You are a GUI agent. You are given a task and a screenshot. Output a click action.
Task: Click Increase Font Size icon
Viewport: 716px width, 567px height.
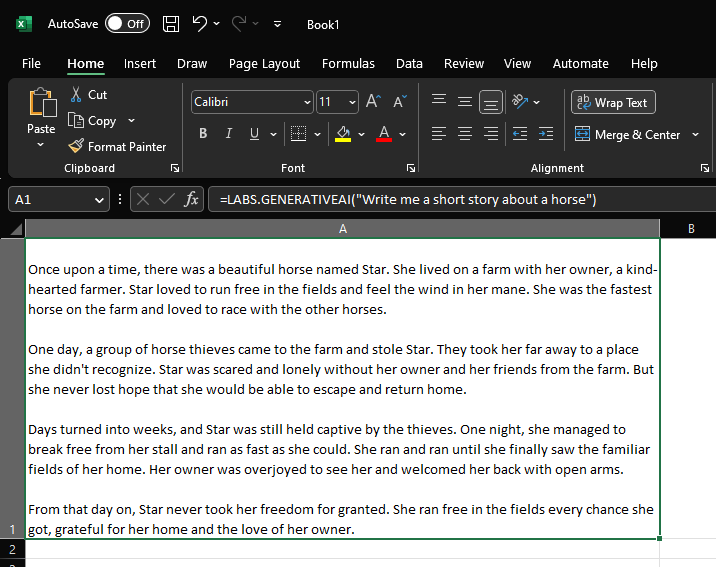coord(373,101)
